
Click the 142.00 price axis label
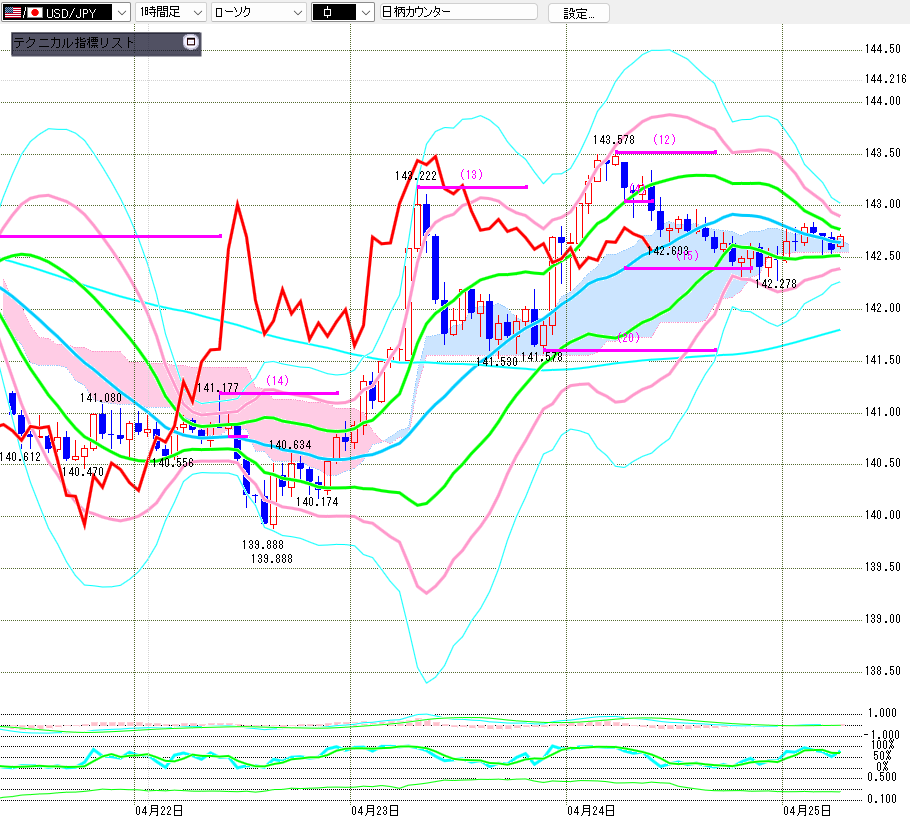882,308
